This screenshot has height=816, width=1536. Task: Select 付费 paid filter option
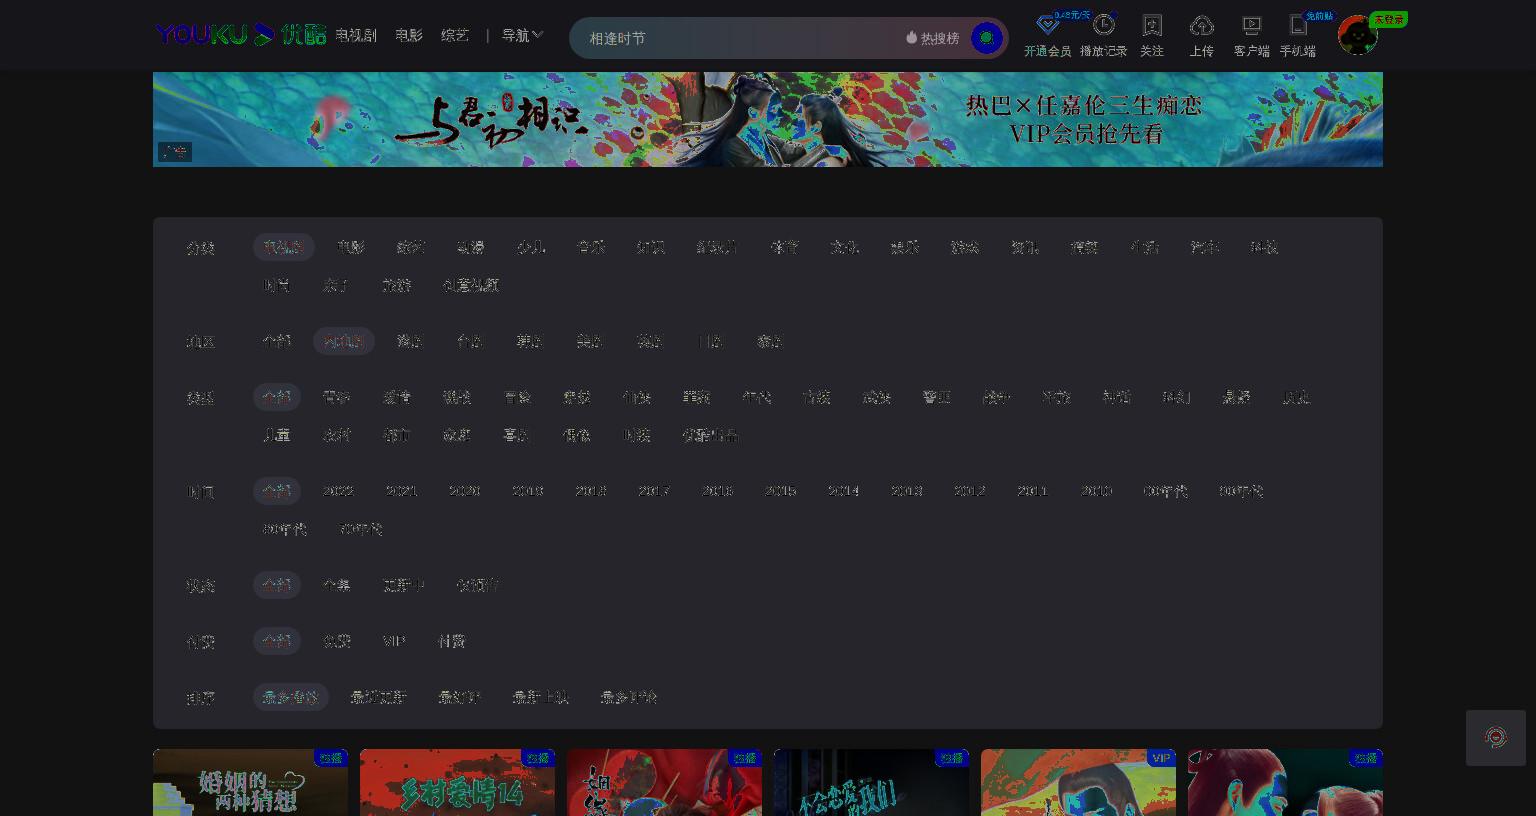click(x=452, y=641)
